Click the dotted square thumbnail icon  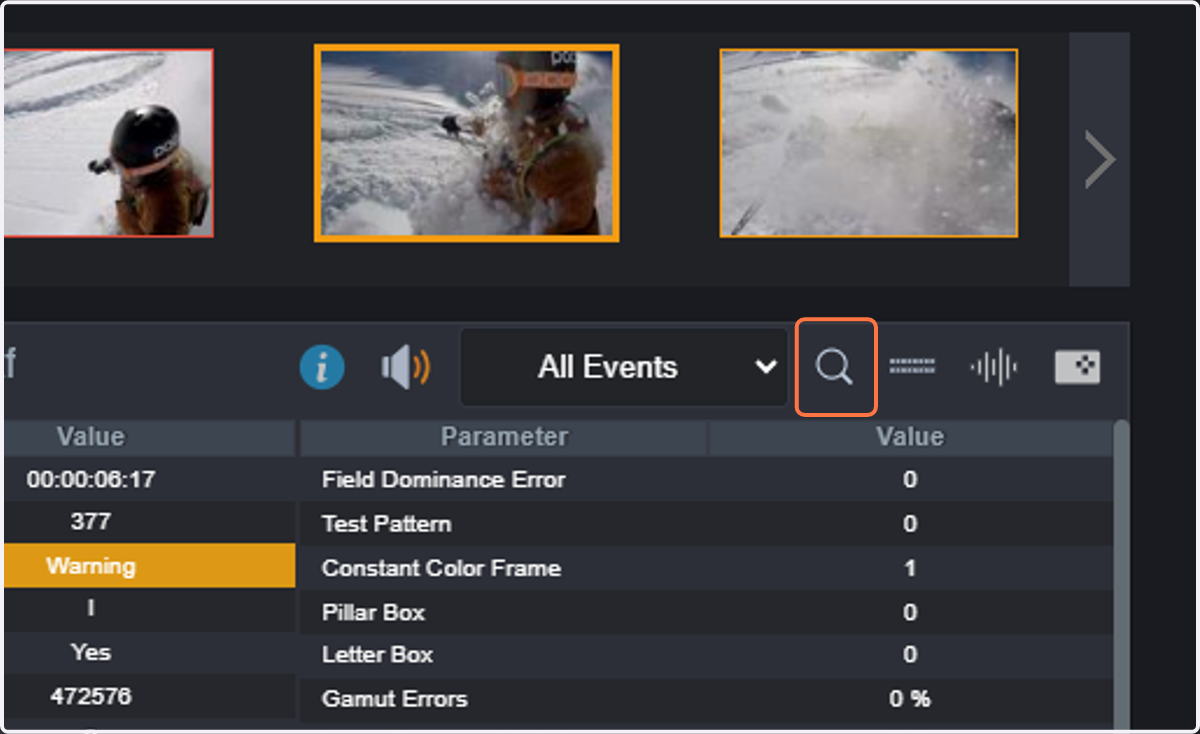click(1077, 367)
